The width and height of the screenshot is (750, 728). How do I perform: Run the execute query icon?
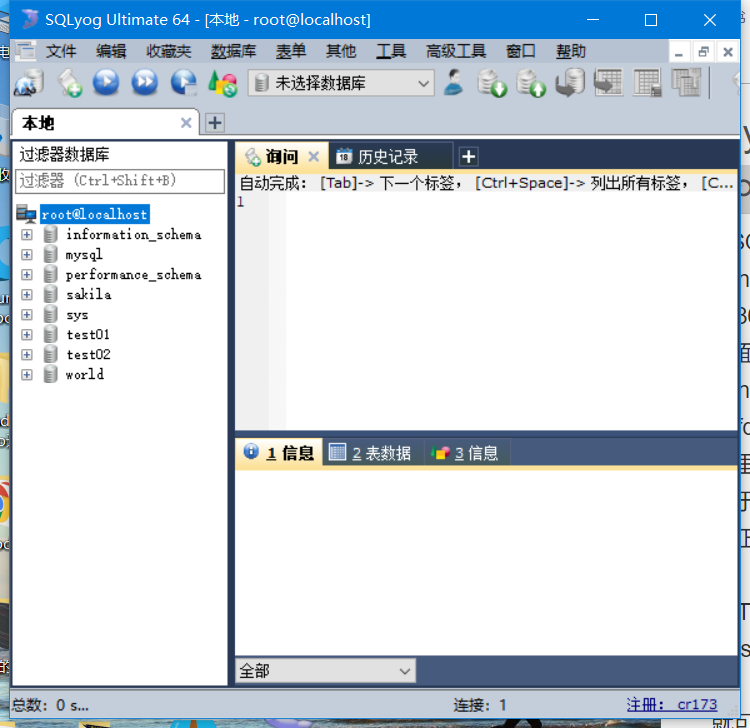[106, 82]
